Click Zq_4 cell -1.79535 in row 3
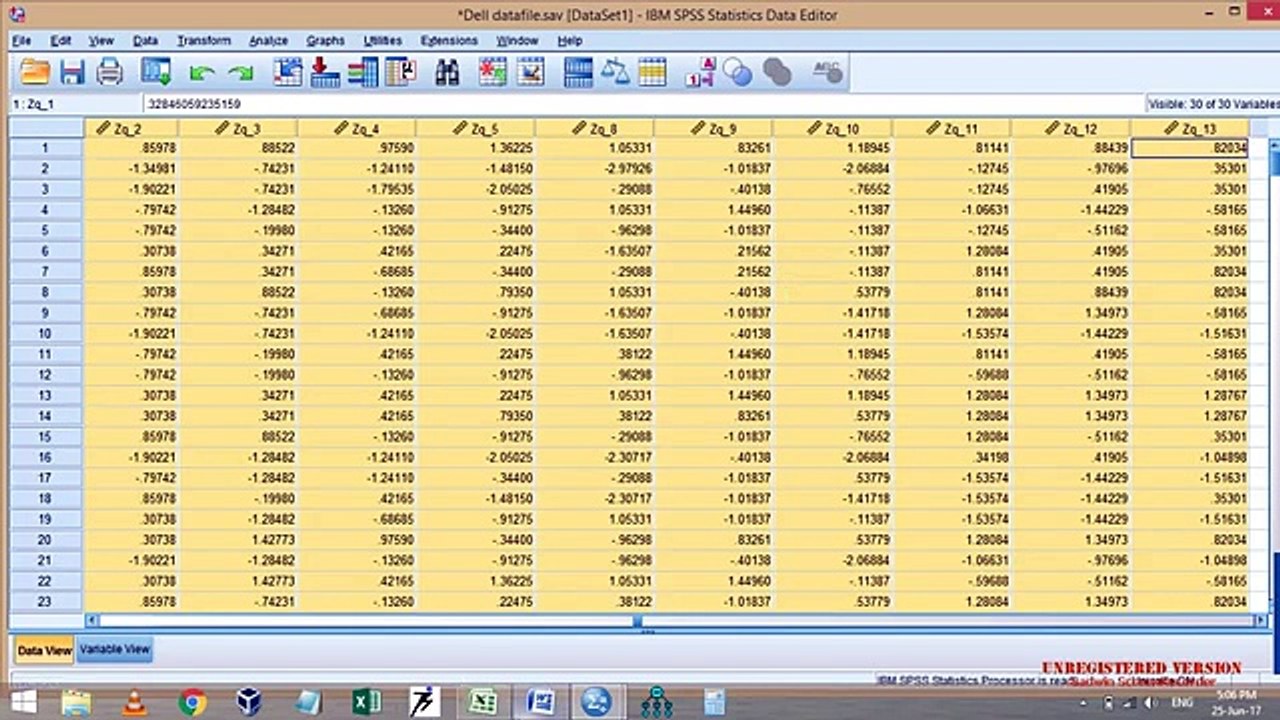Image resolution: width=1280 pixels, height=720 pixels. click(357, 189)
